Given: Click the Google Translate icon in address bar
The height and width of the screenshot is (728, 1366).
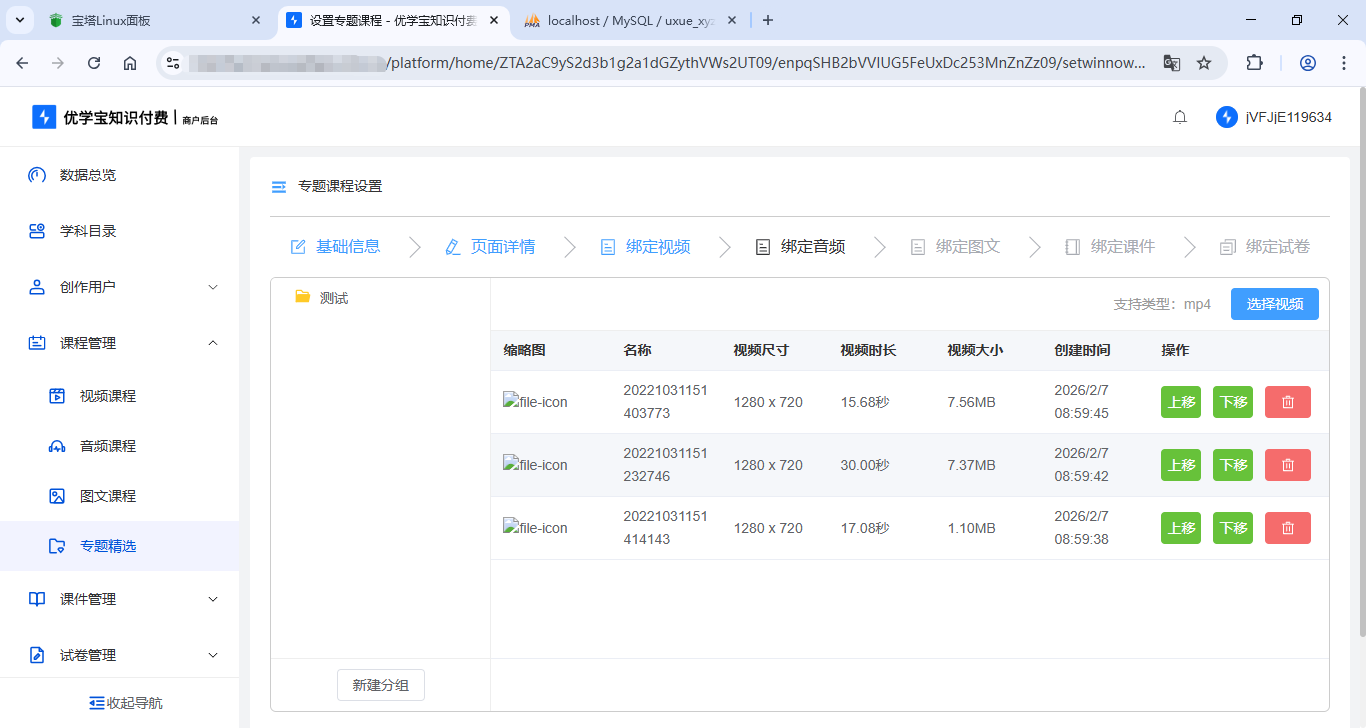Looking at the screenshot, I should pos(1171,63).
